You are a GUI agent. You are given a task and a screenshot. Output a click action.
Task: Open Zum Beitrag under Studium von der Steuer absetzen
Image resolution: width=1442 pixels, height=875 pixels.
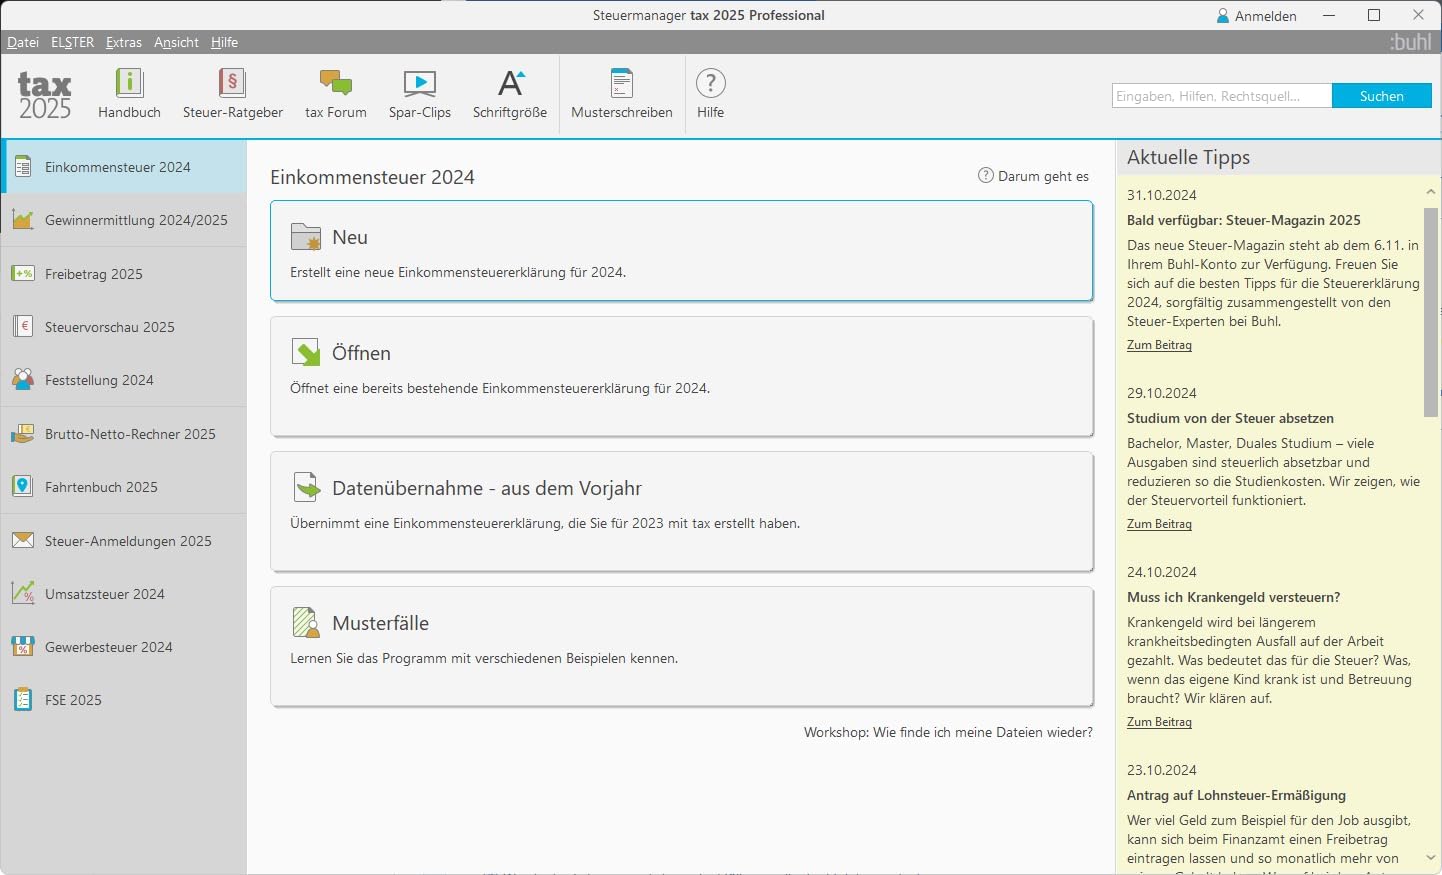tap(1159, 524)
